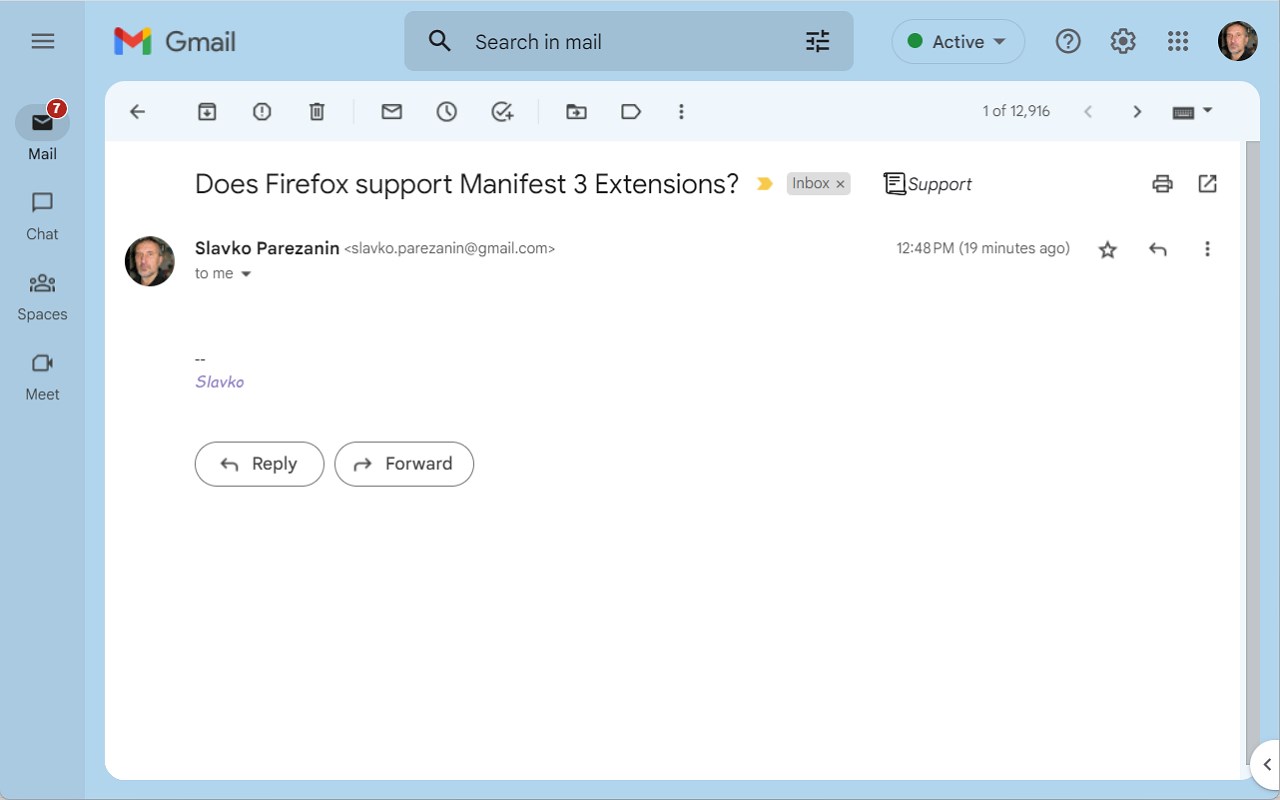Open the Move to folder icon
The width and height of the screenshot is (1280, 800).
pyautogui.click(x=576, y=112)
